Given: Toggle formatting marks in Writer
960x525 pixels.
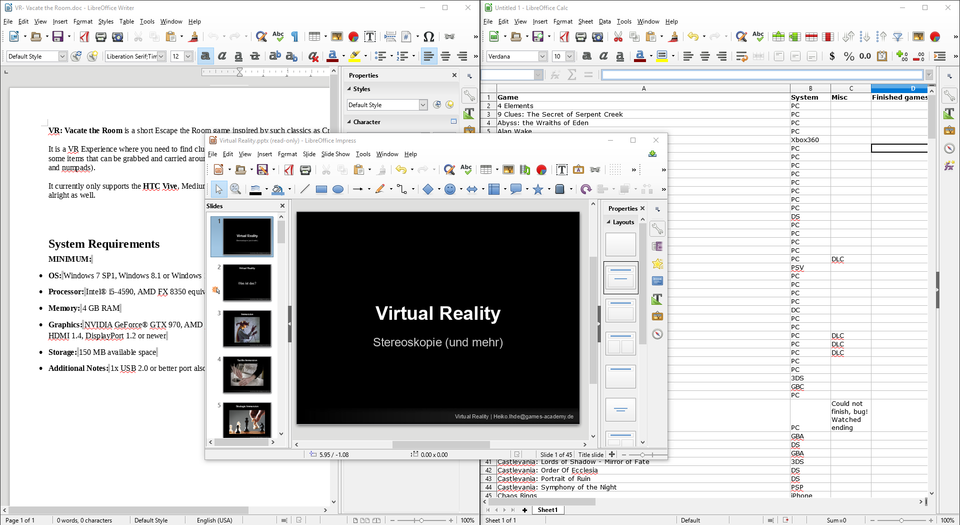Looking at the screenshot, I should (295, 37).
